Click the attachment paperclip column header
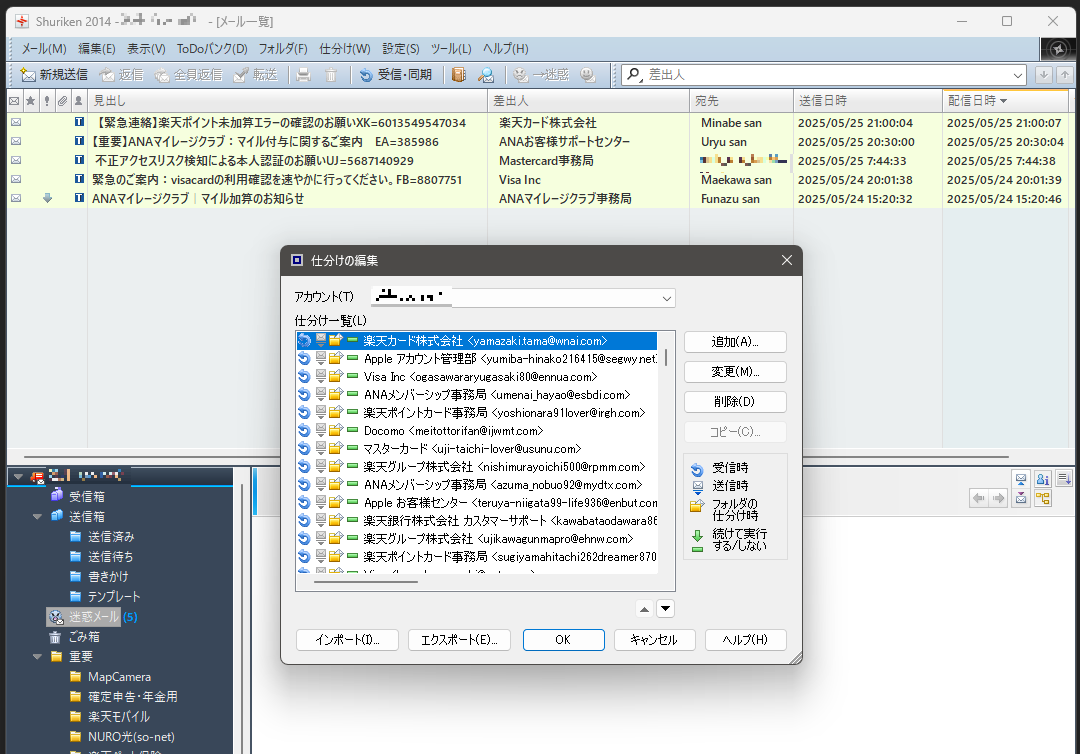The image size is (1080, 754). pos(63,101)
